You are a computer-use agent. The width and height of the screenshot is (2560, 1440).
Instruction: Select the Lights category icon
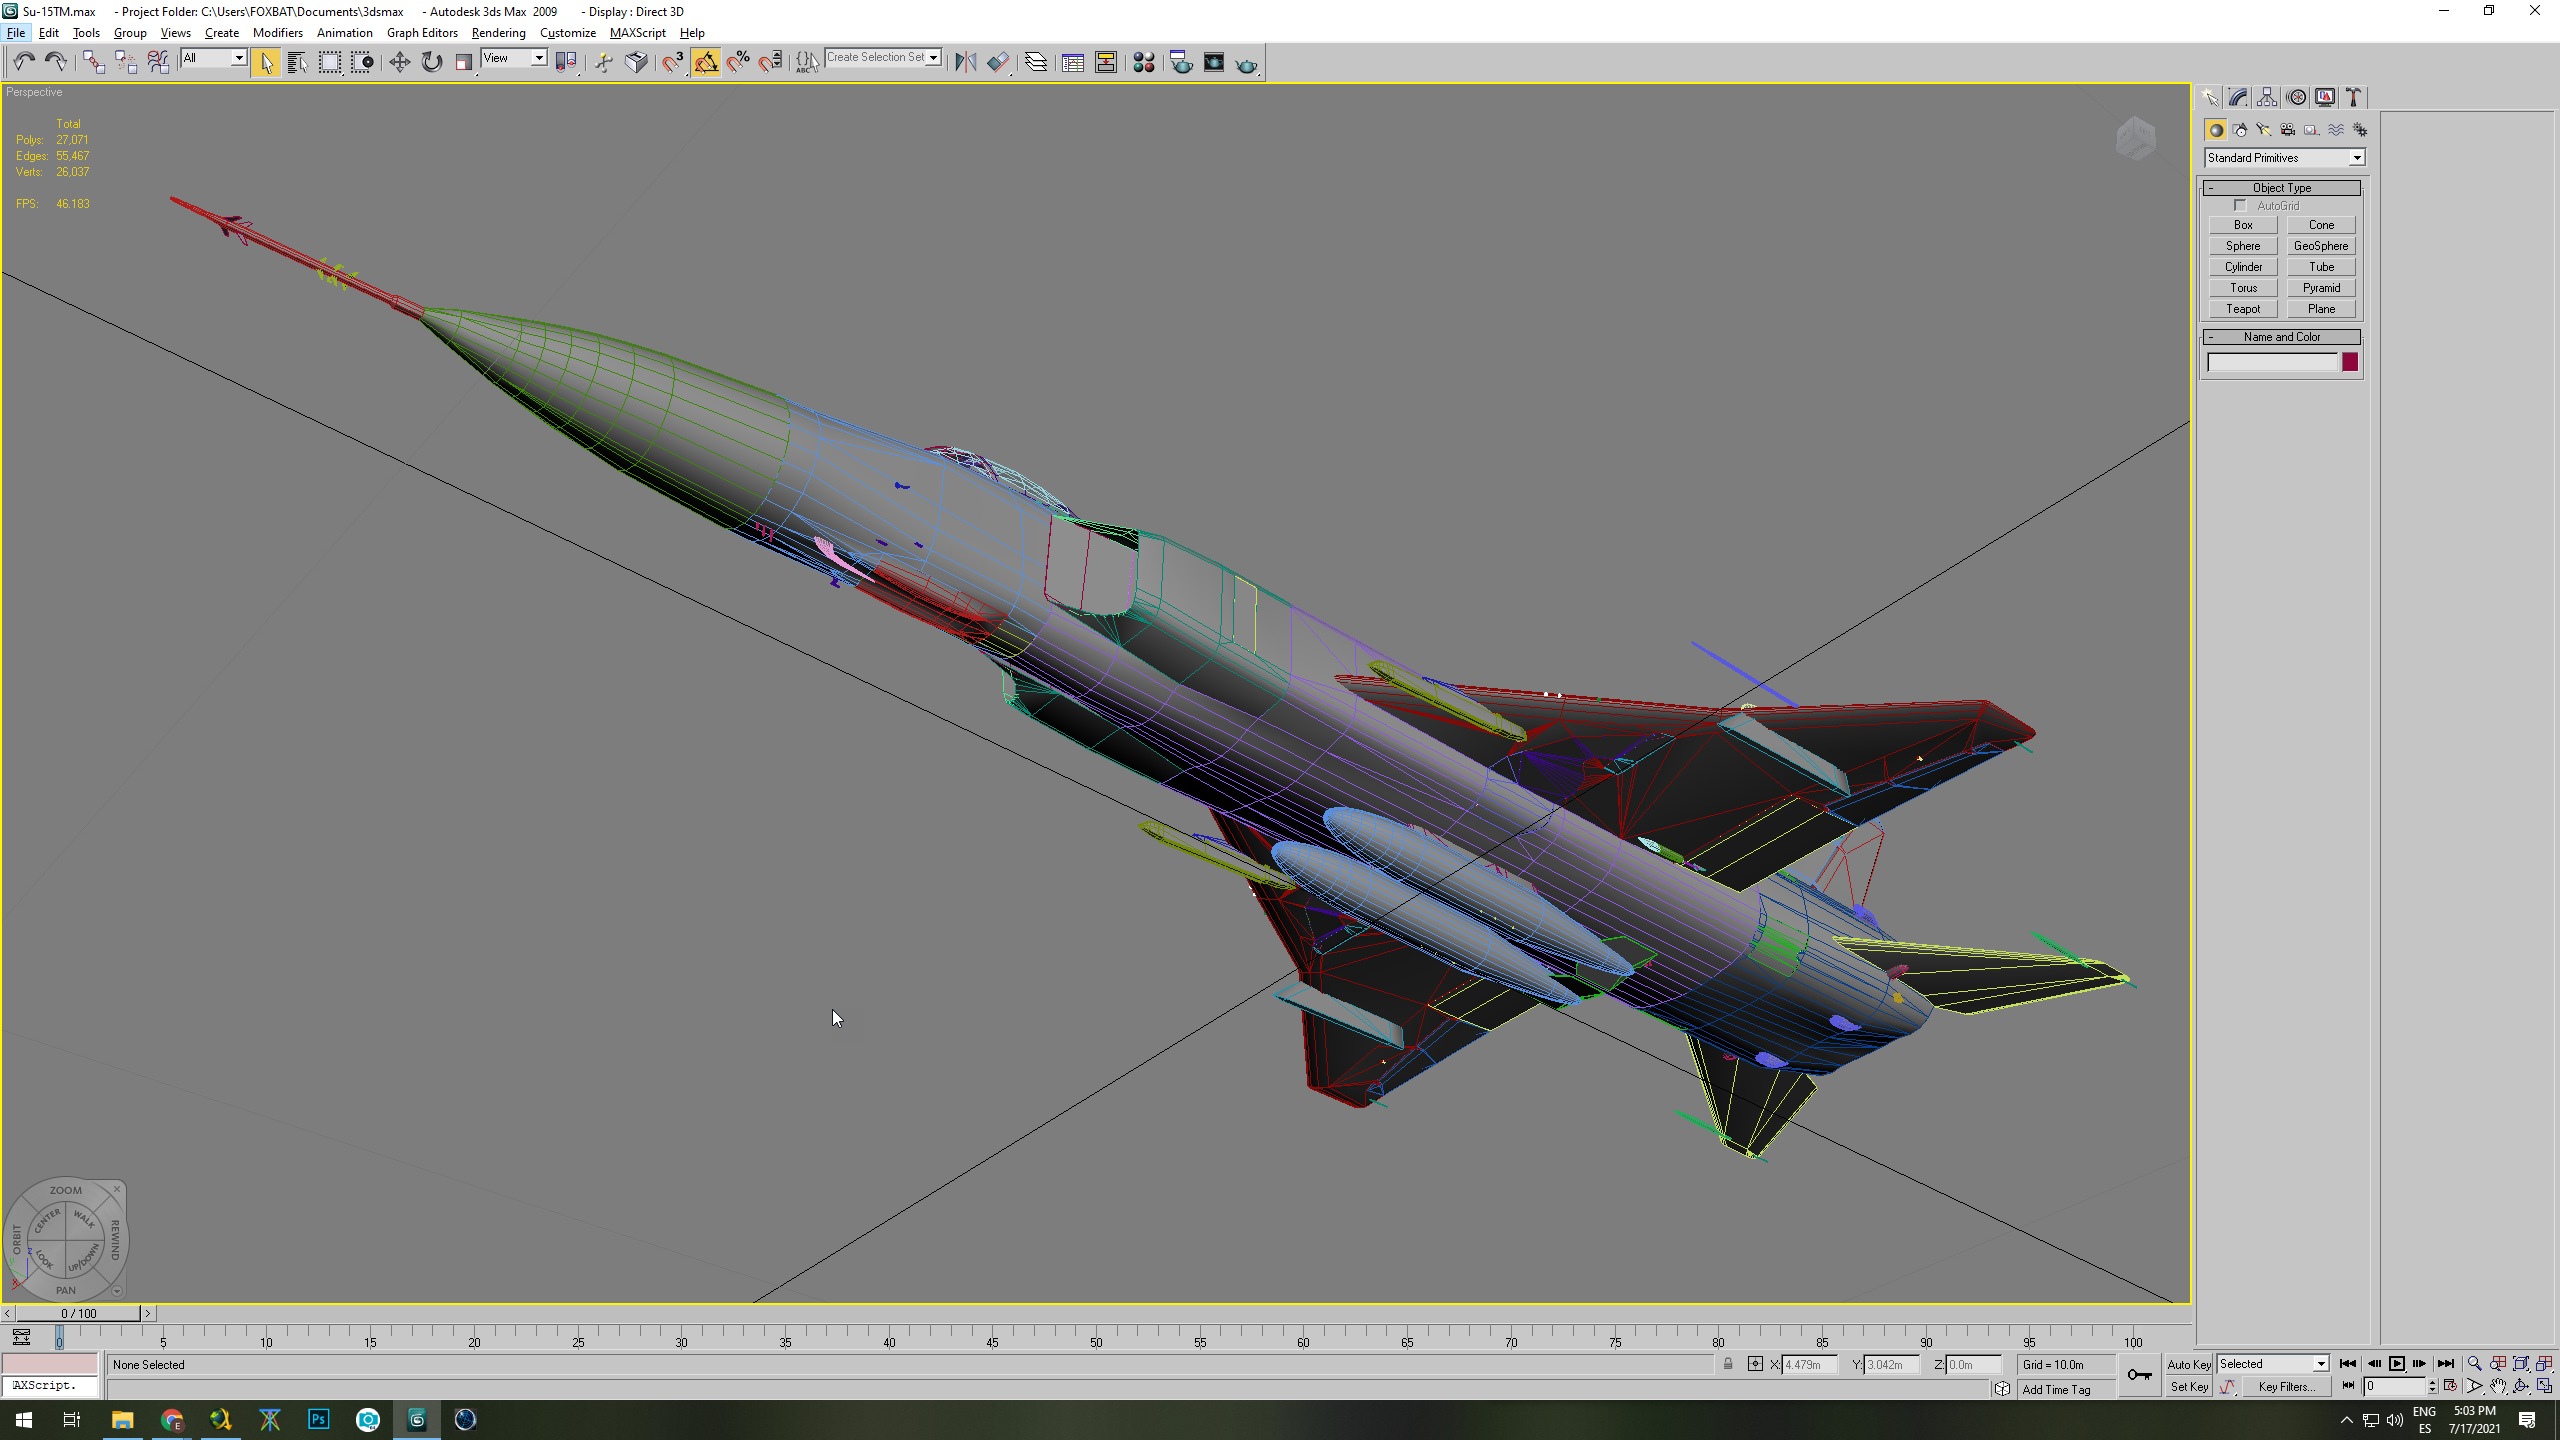pyautogui.click(x=2263, y=130)
